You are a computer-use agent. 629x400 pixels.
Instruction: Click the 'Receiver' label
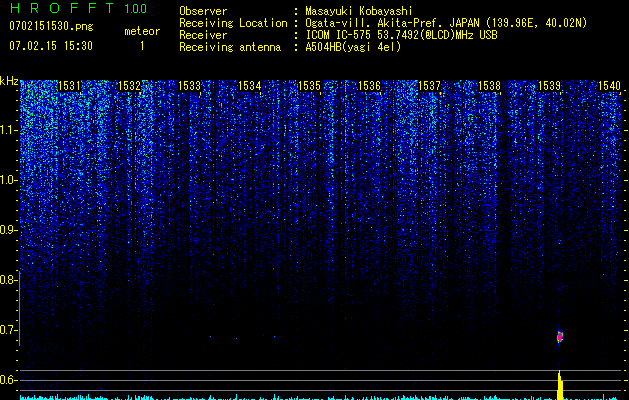pos(203,35)
